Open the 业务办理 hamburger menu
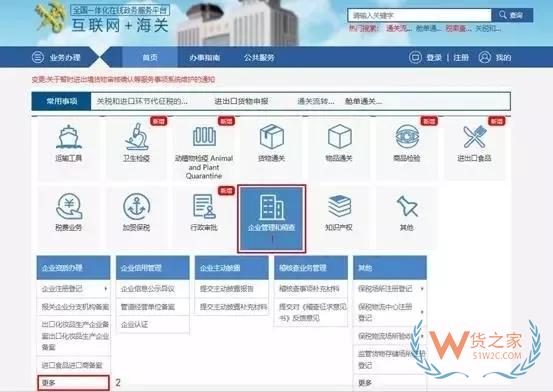 coord(38,57)
